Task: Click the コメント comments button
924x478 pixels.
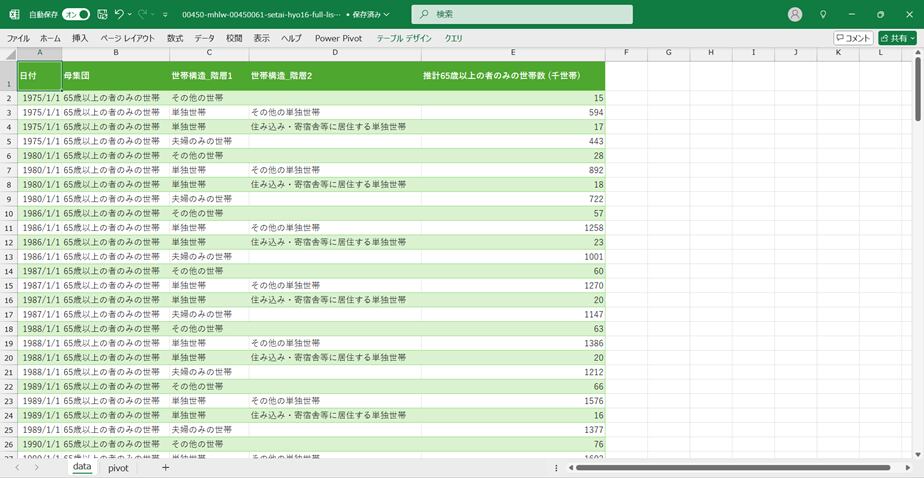Action: click(x=853, y=38)
